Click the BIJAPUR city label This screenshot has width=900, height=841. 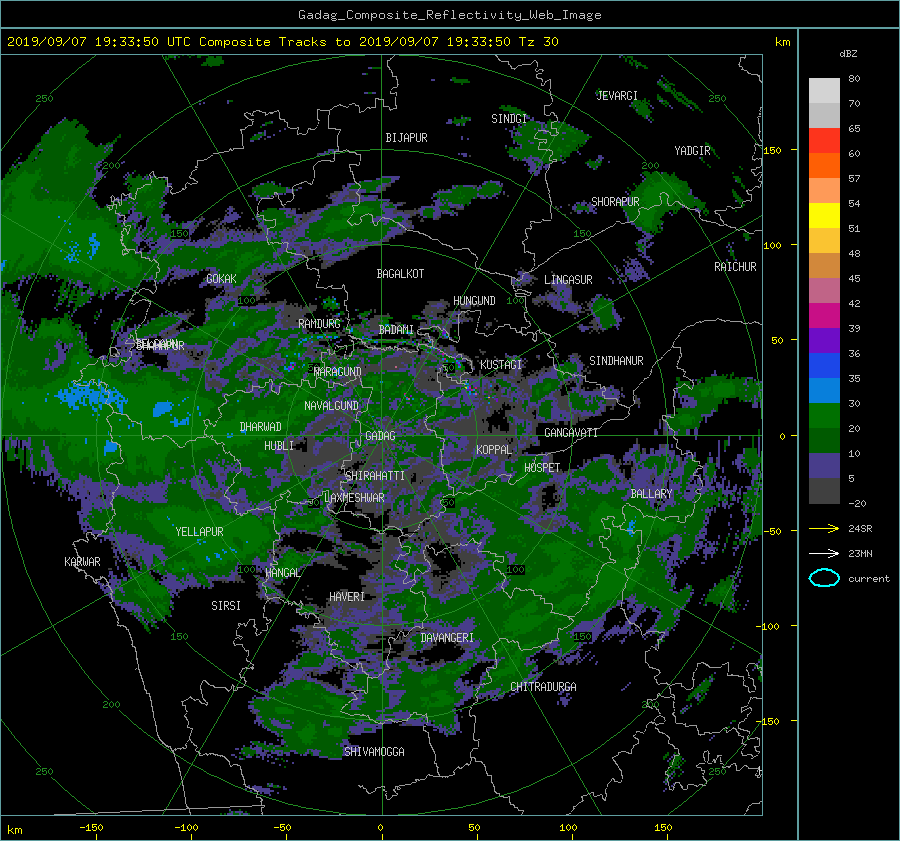[x=406, y=138]
